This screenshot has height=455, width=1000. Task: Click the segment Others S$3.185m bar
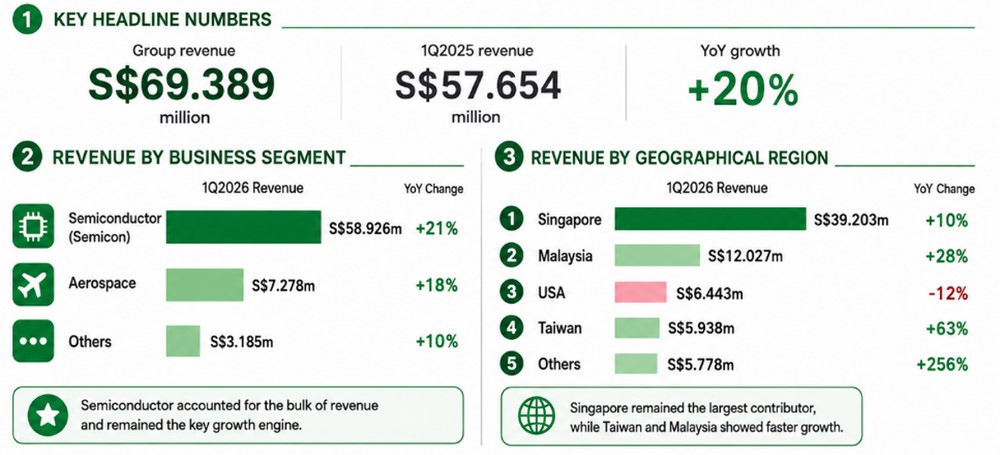pos(183,341)
